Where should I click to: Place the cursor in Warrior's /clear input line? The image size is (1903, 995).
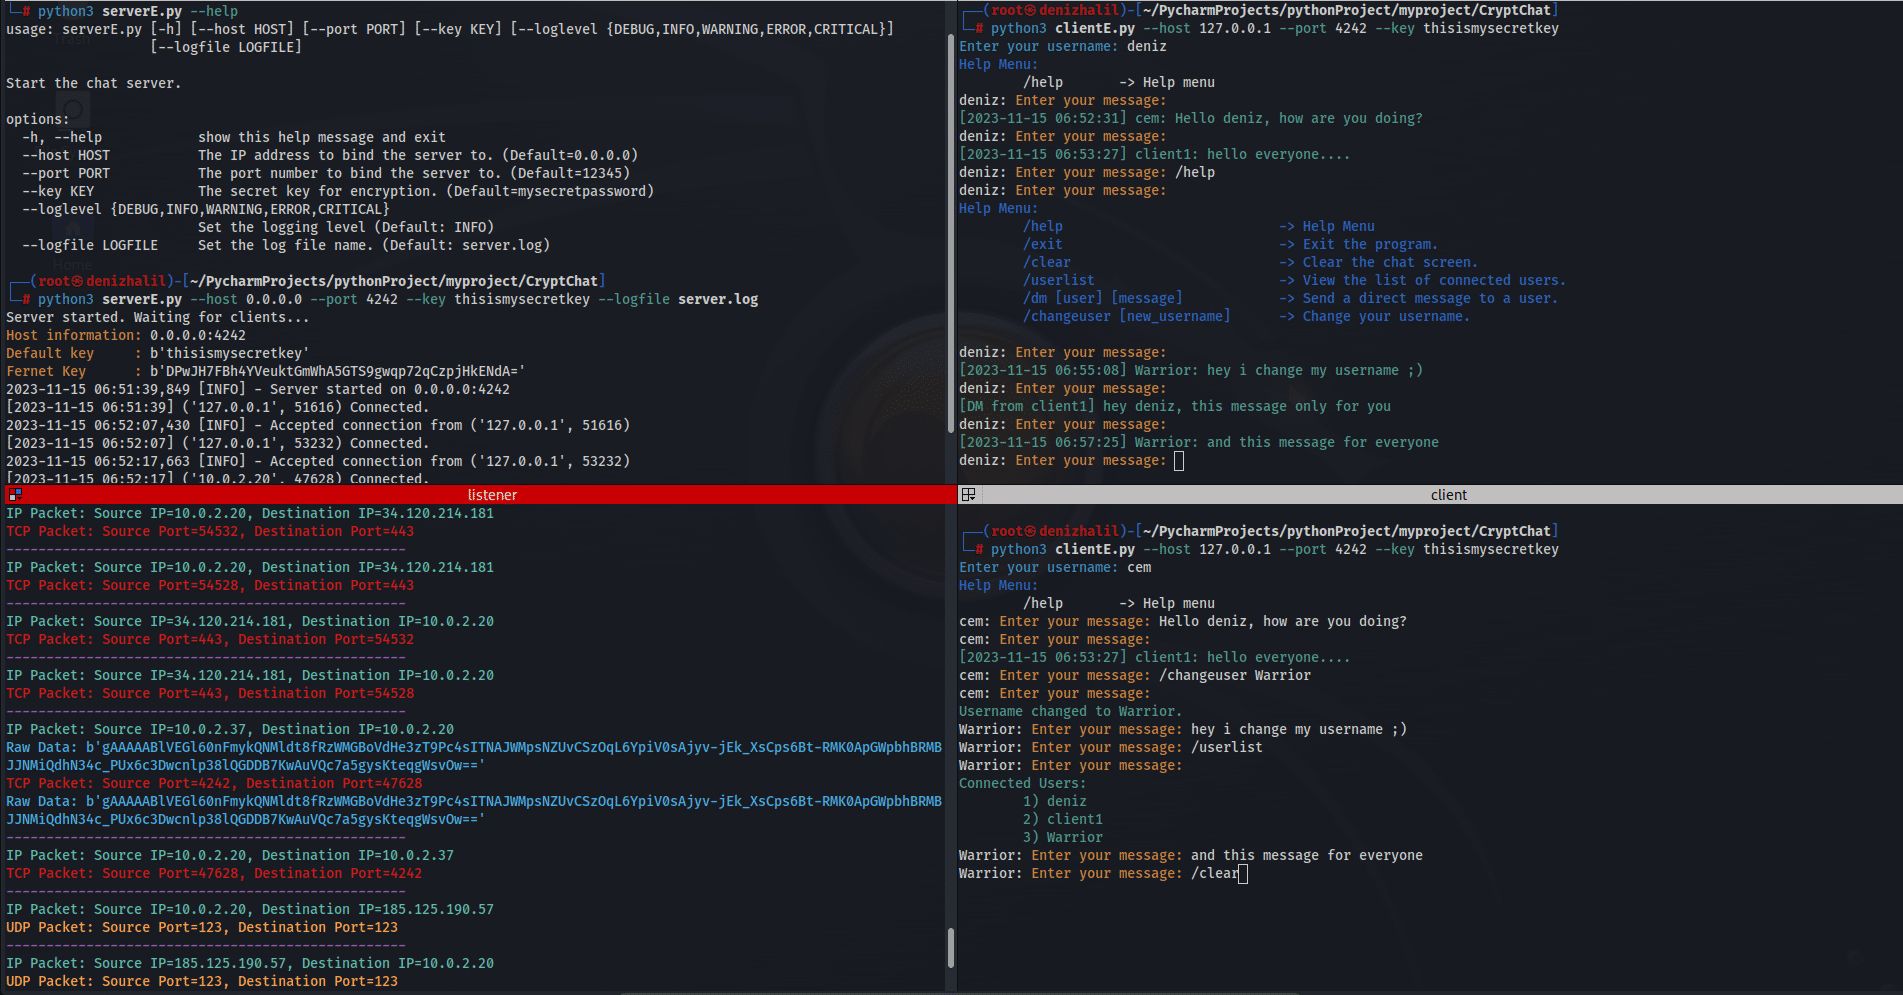(x=1241, y=873)
